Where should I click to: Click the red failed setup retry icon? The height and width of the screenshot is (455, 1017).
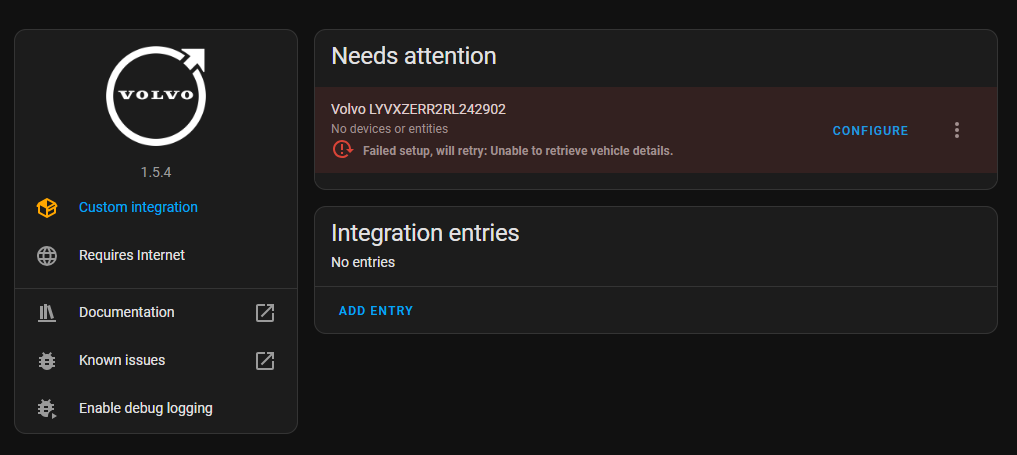pyautogui.click(x=343, y=150)
